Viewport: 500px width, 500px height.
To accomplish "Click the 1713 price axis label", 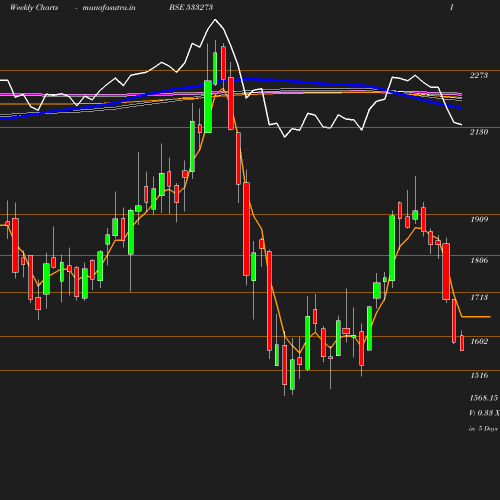I will [479, 297].
